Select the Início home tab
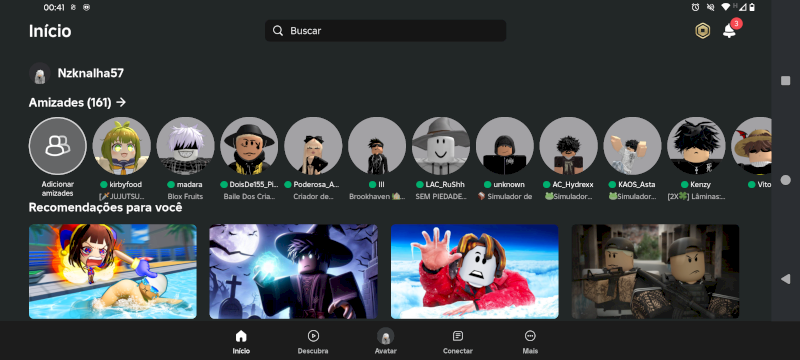 tap(241, 342)
